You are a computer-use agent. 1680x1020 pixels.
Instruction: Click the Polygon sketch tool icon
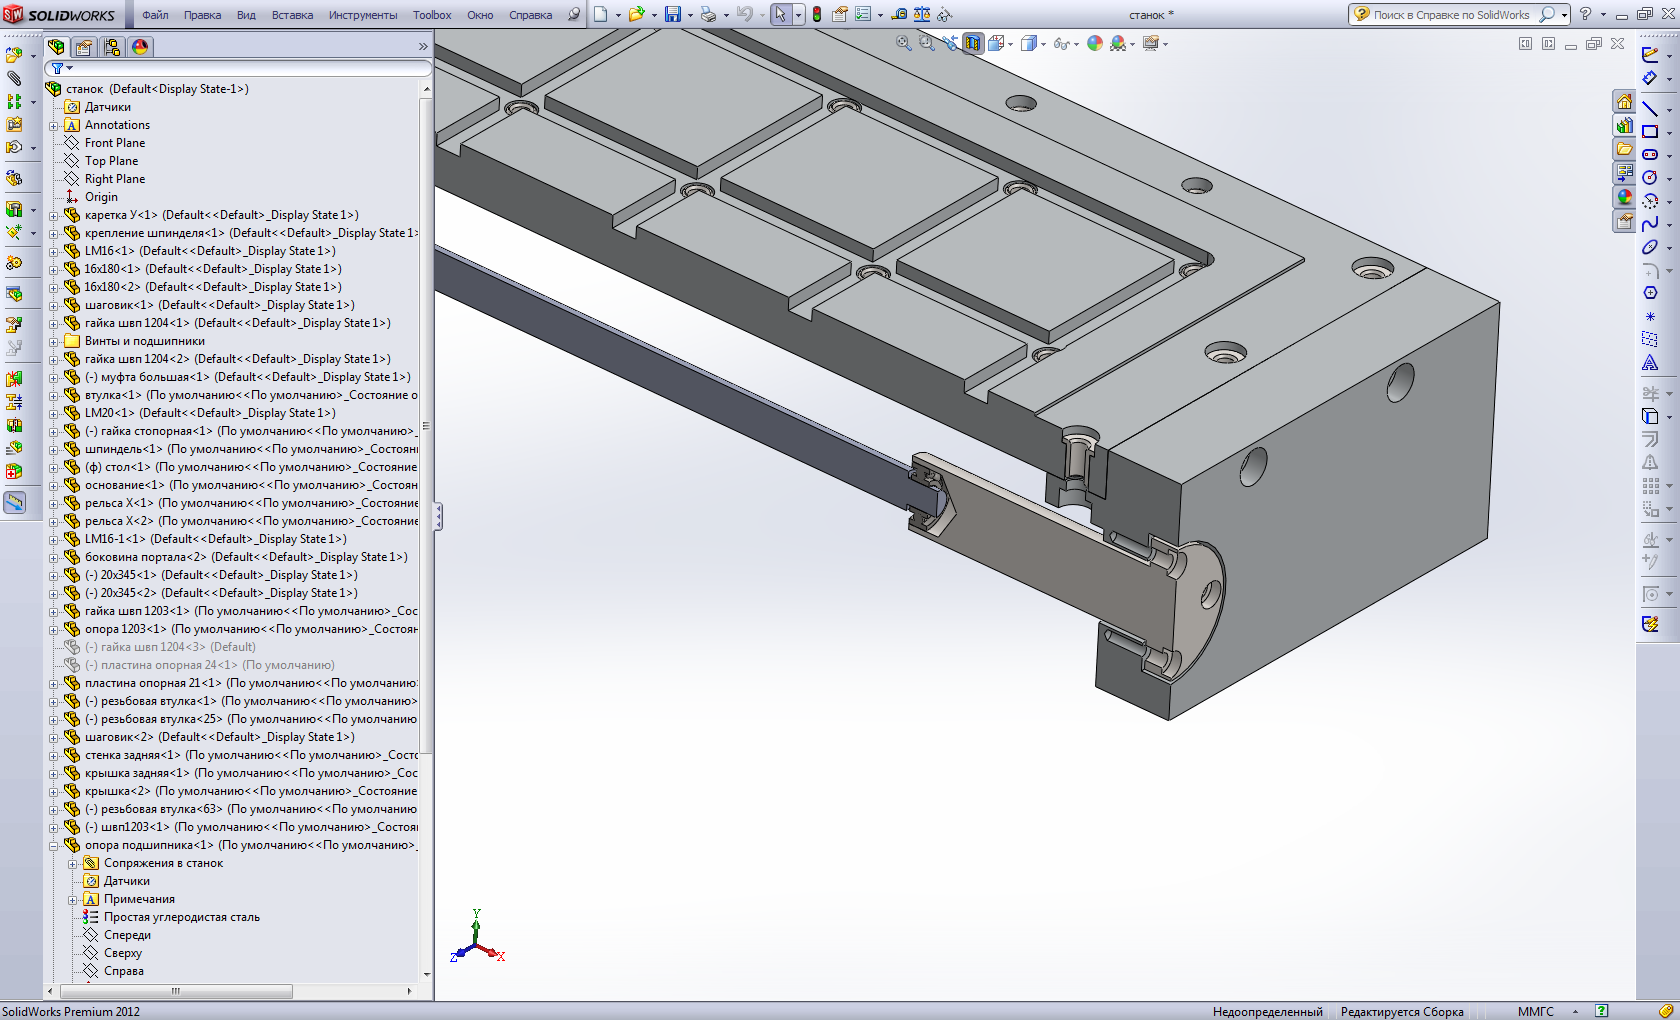pos(1650,292)
